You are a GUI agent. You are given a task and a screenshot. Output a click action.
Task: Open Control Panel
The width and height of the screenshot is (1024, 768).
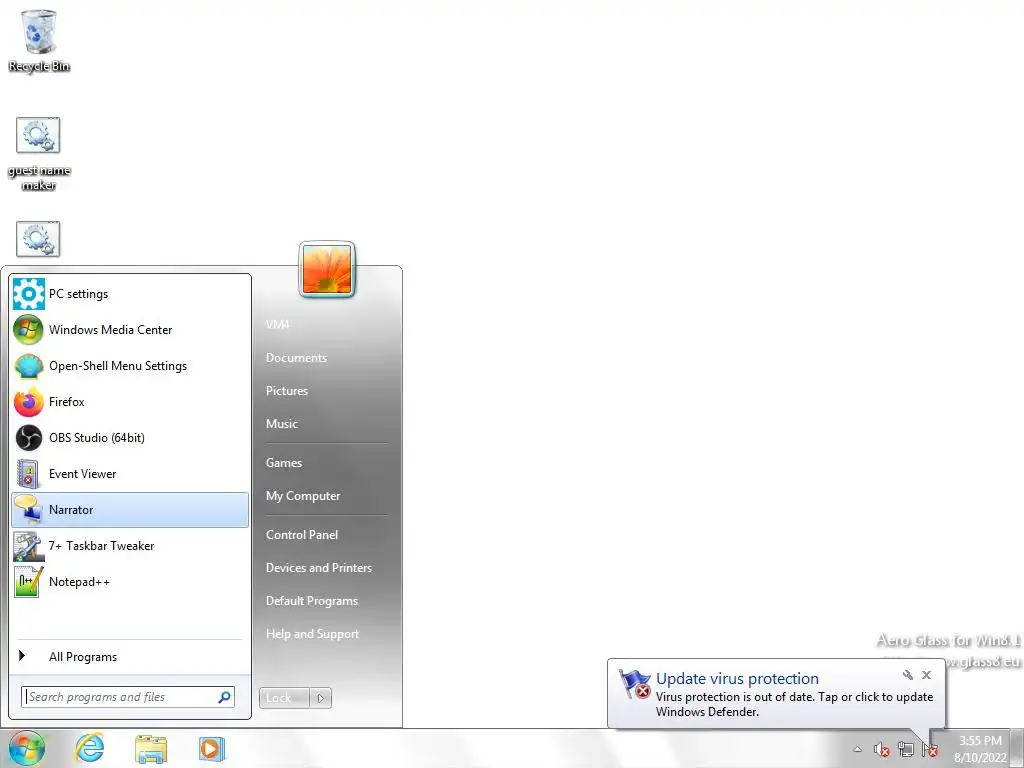(302, 535)
